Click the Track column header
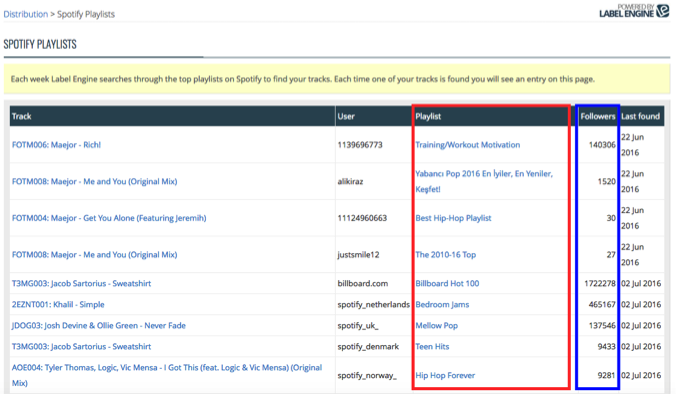The image size is (676, 394). click(22, 116)
